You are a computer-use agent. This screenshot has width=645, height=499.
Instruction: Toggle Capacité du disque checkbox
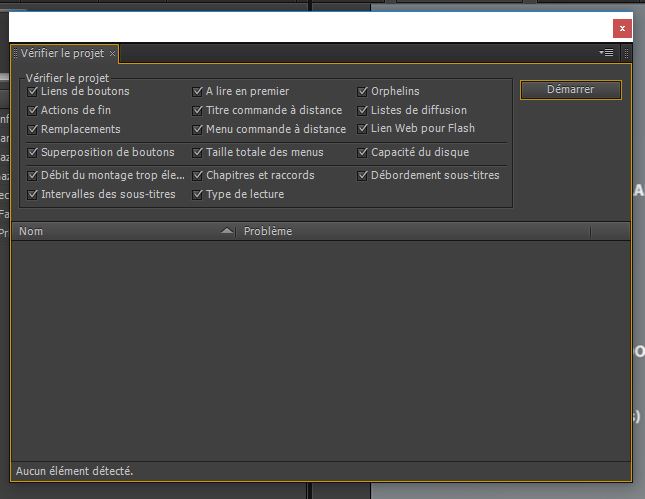[x=362, y=152]
